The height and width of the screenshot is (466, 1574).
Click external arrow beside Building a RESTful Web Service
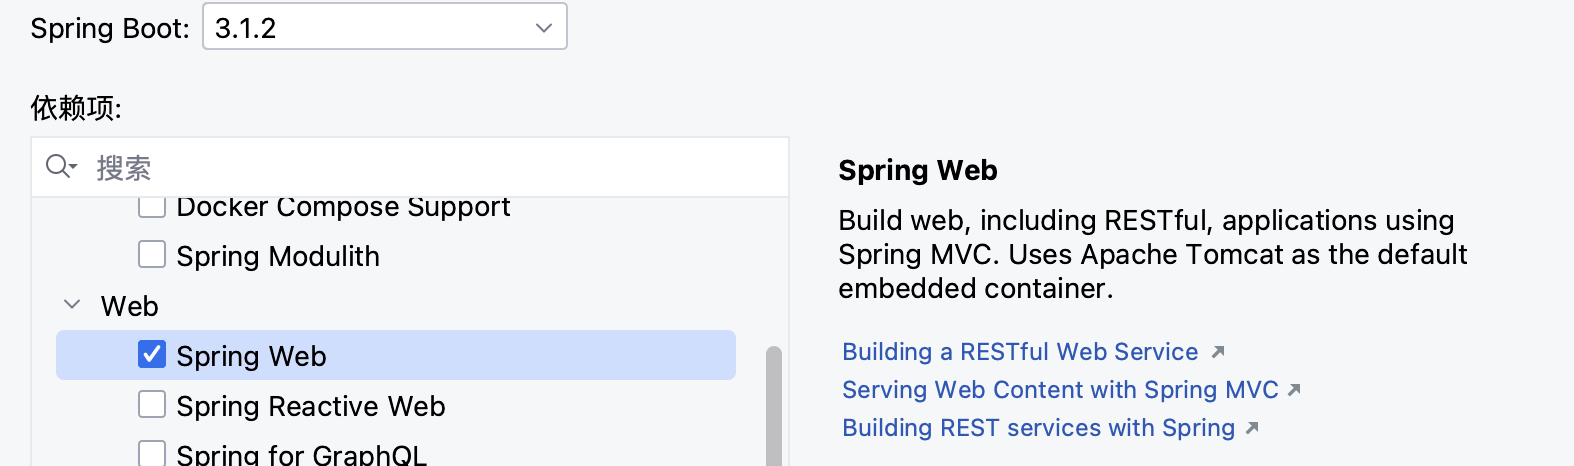pos(1217,352)
